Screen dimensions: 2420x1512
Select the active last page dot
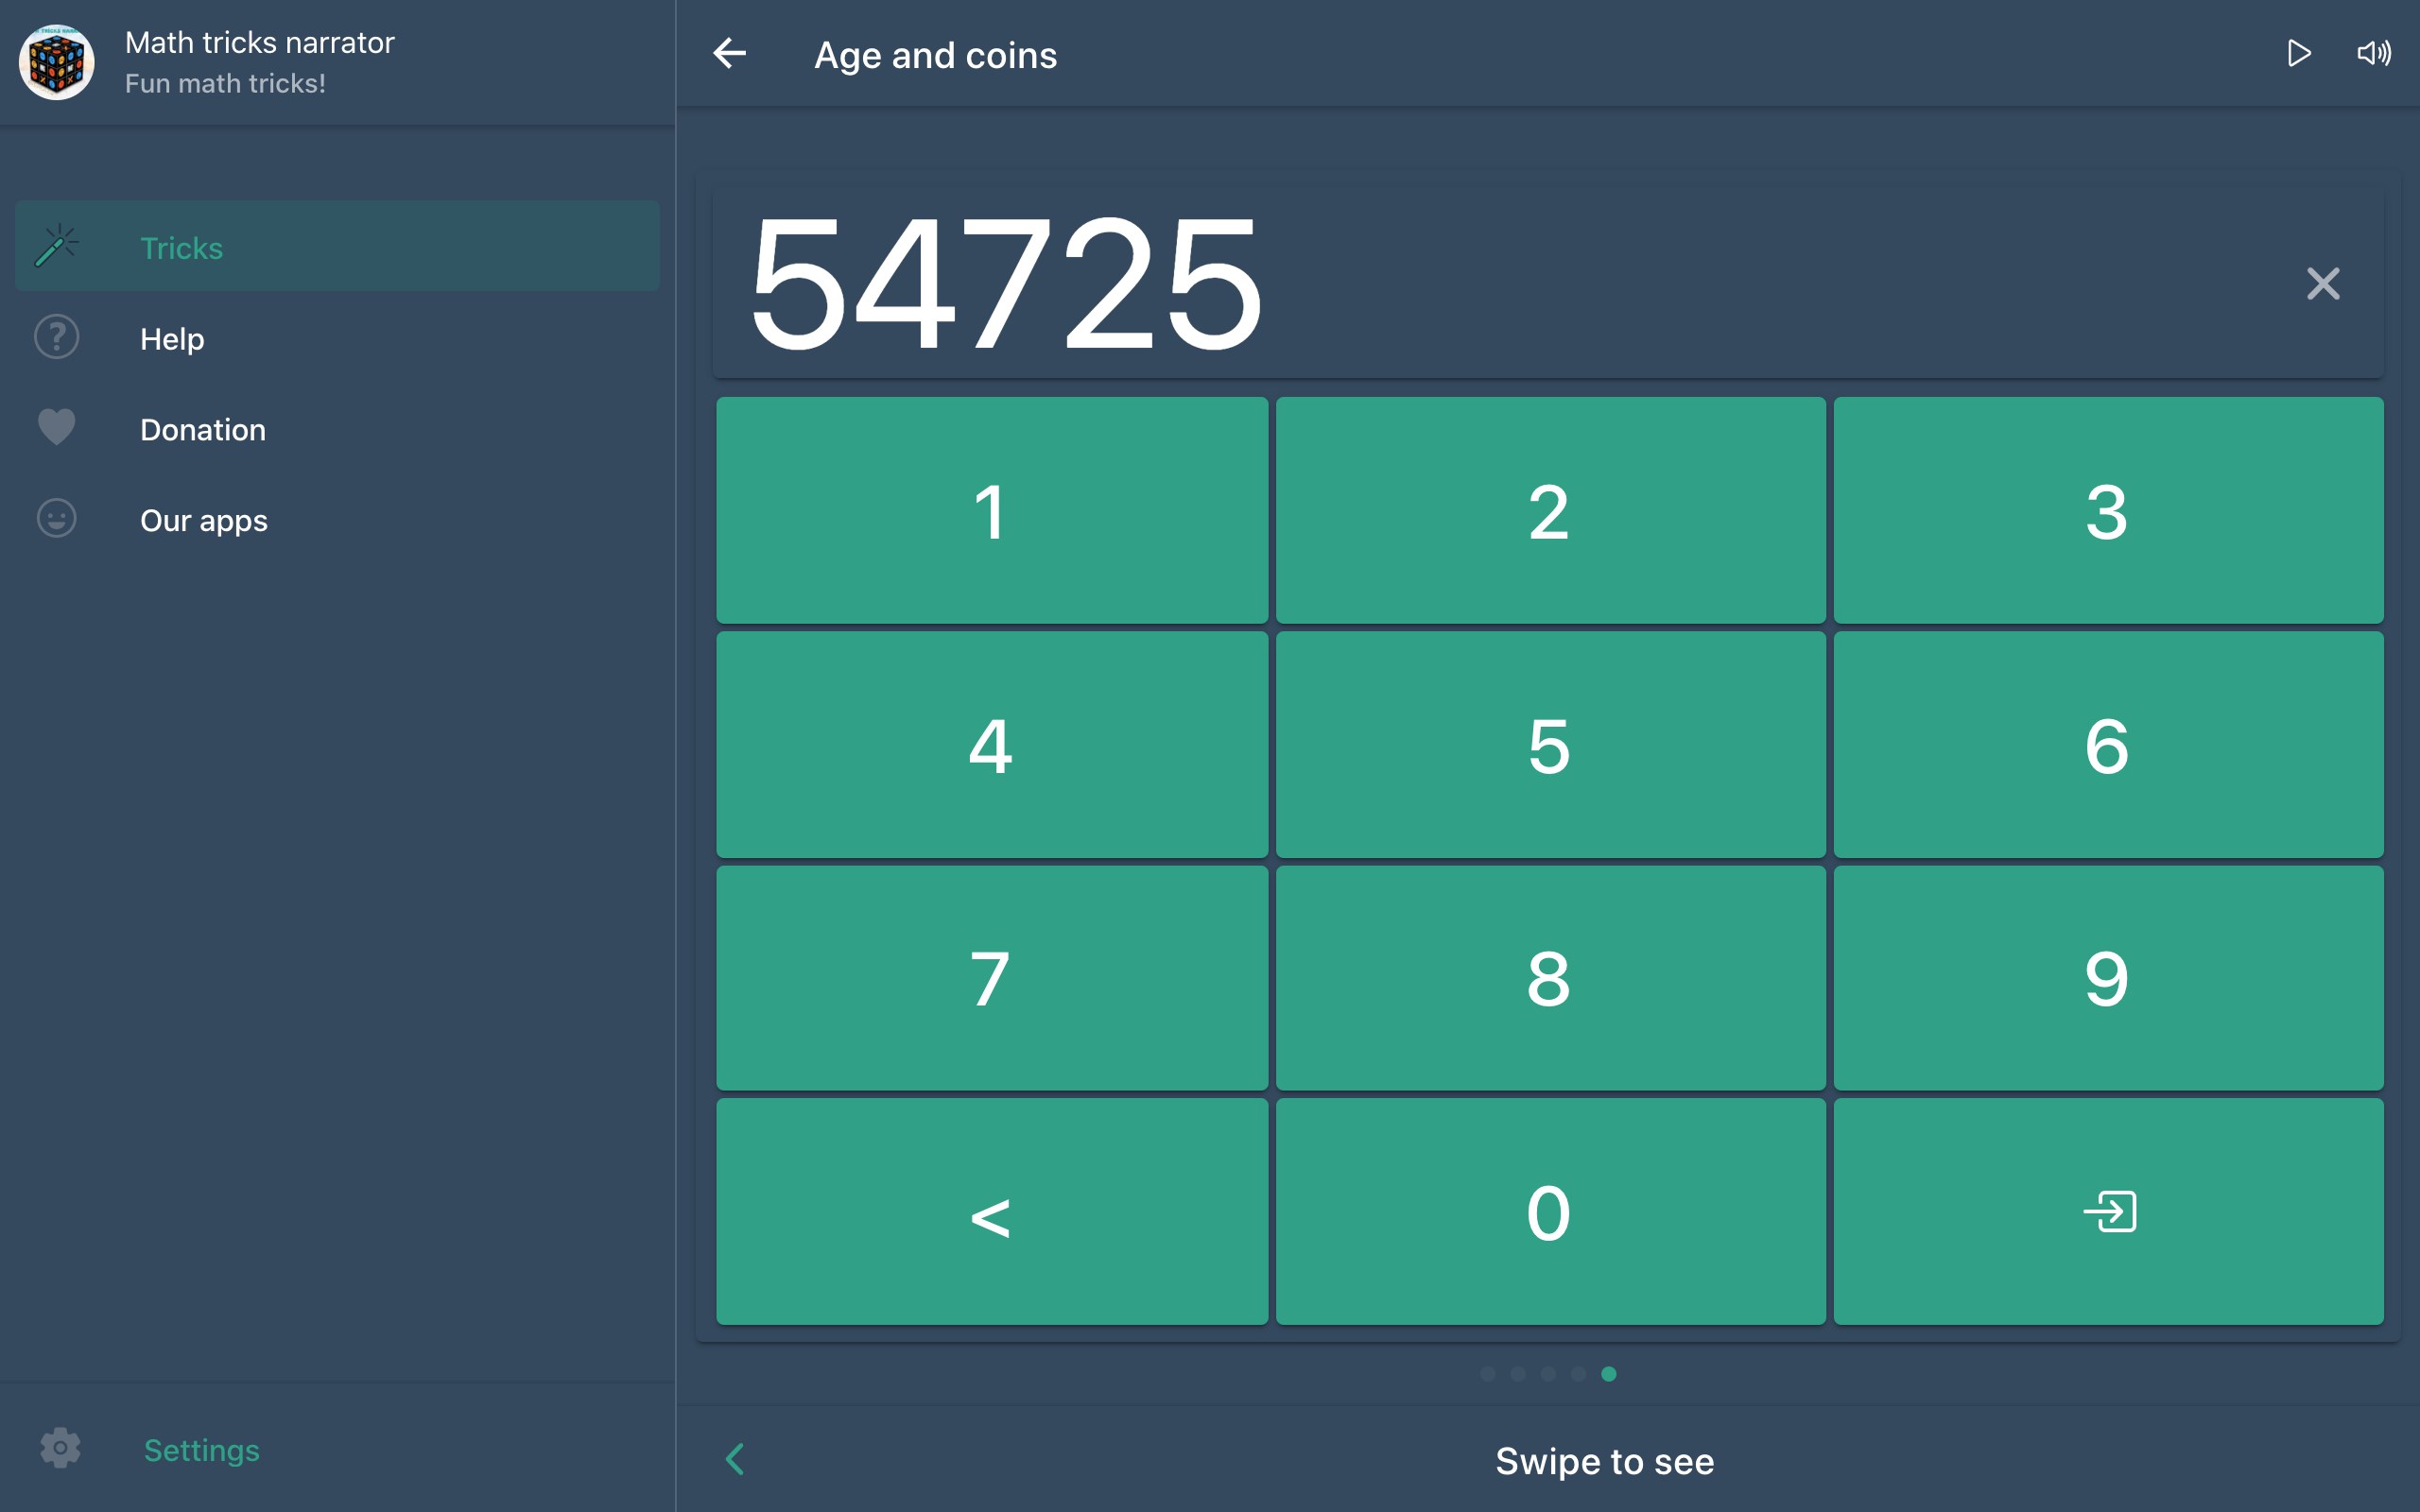coord(1608,1374)
